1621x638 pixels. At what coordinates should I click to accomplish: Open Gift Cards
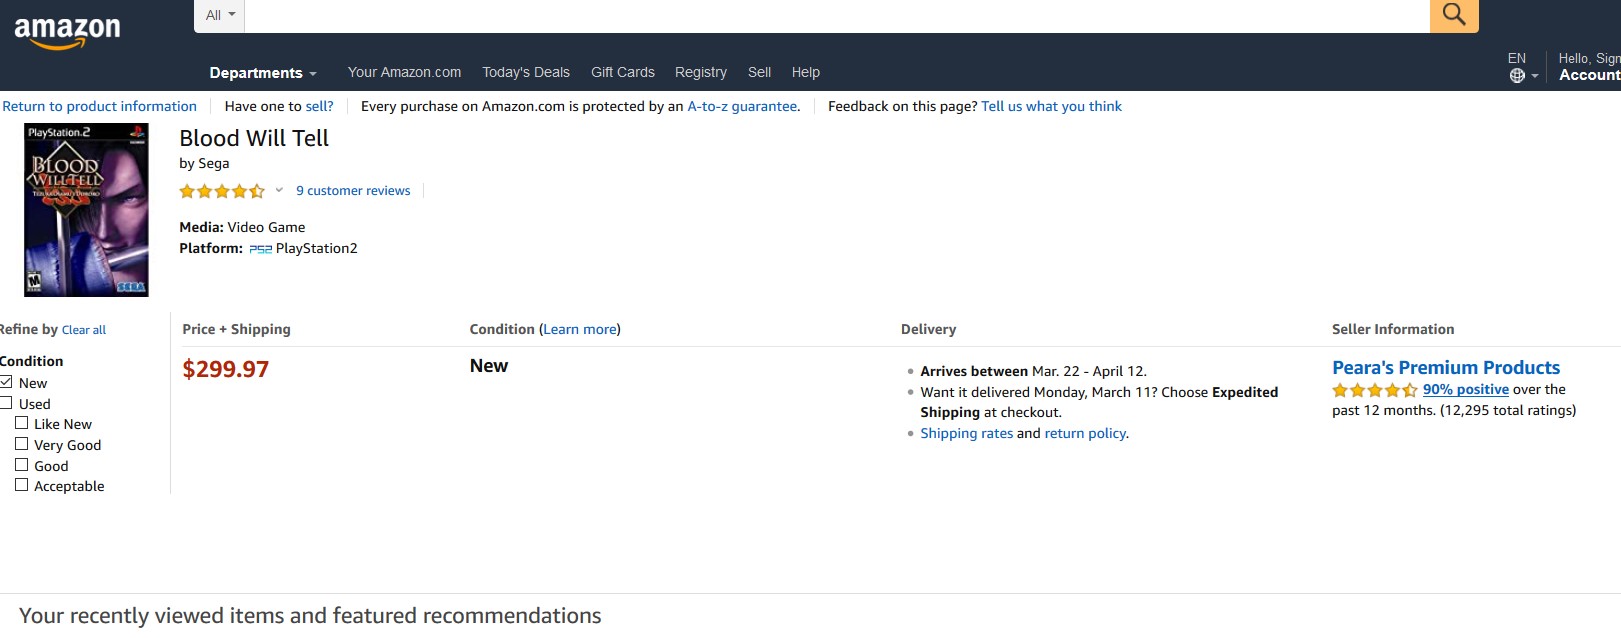point(623,72)
